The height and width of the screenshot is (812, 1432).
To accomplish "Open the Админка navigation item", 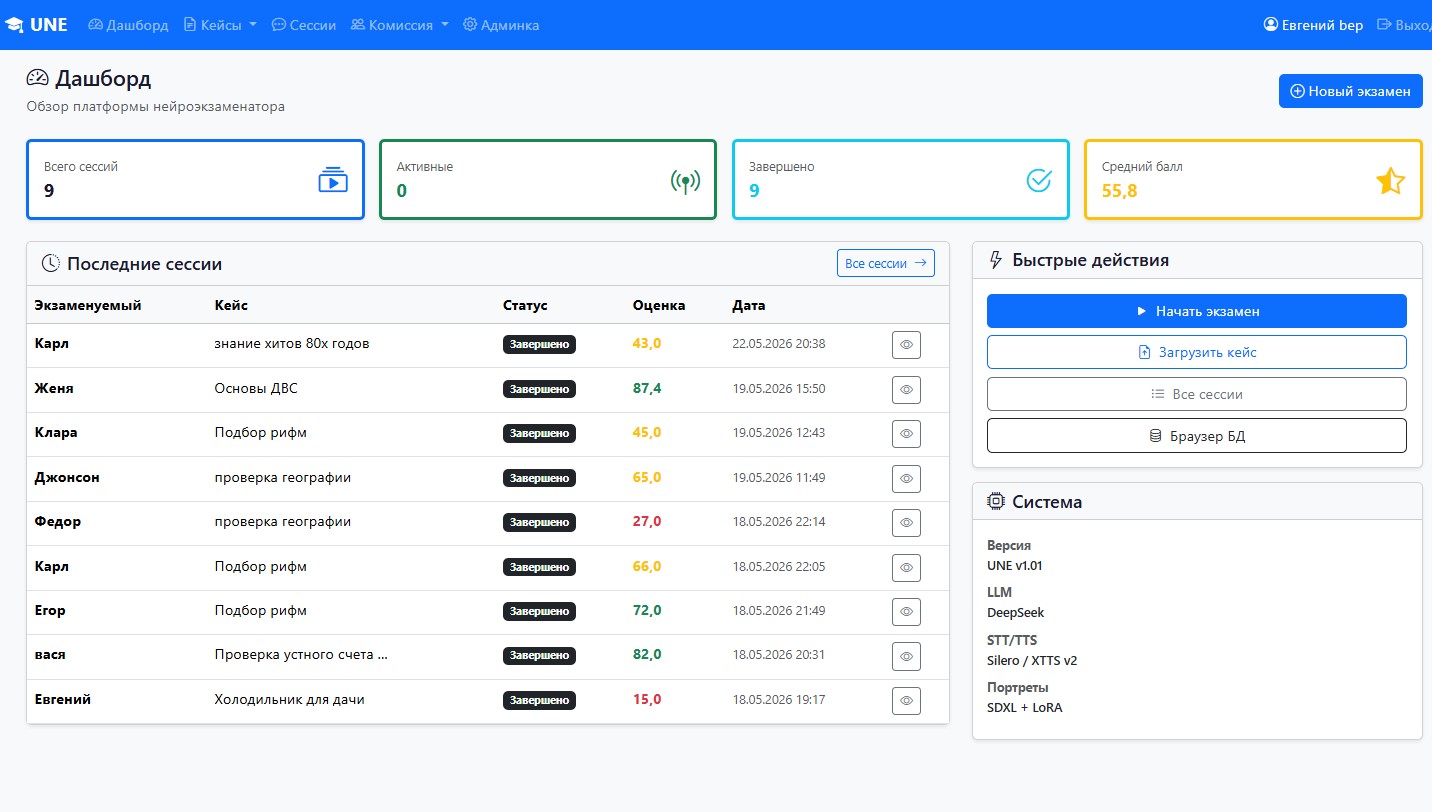I will [501, 25].
